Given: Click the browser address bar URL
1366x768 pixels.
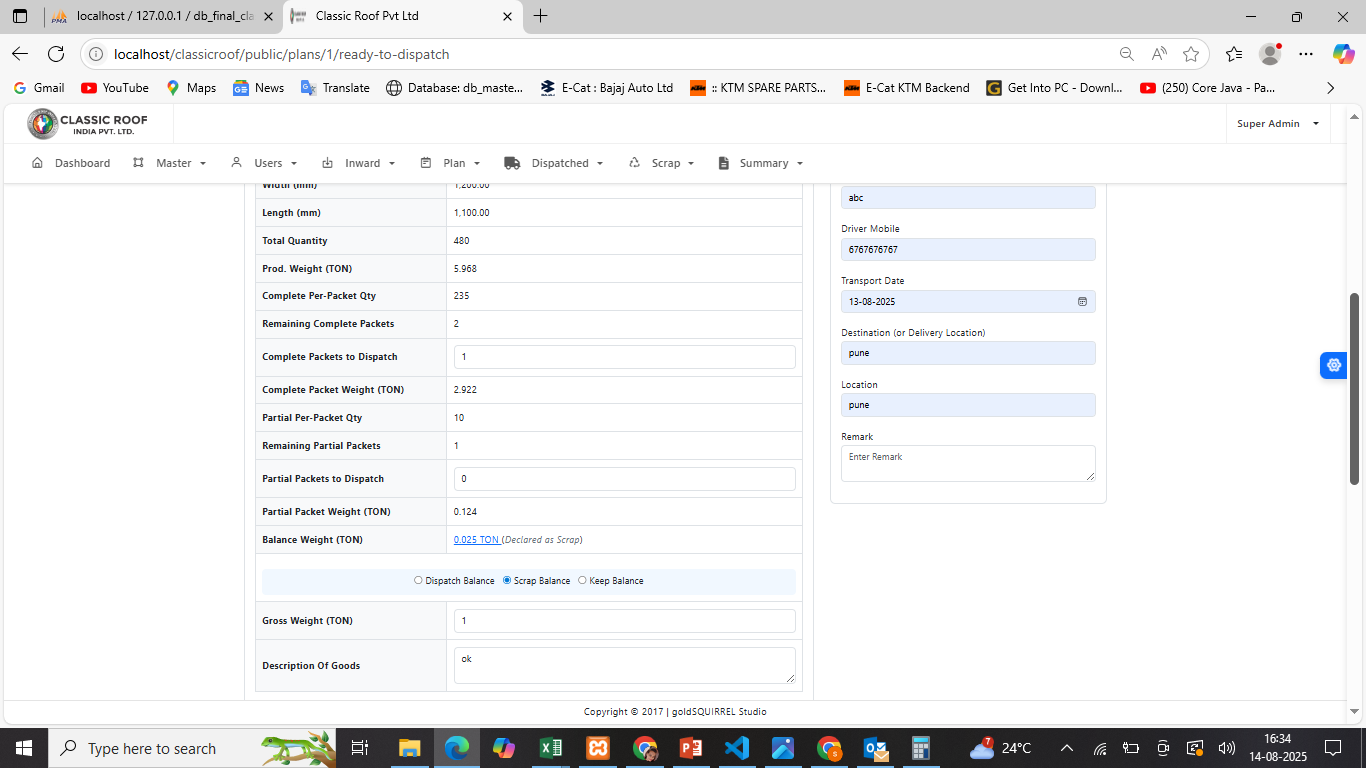Looking at the screenshot, I should pyautogui.click(x=282, y=54).
